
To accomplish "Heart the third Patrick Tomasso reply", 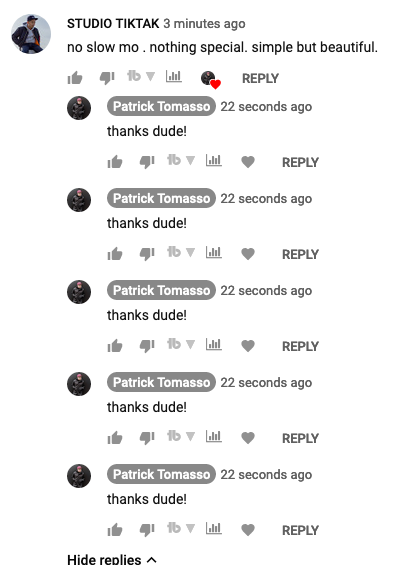I will pyautogui.click(x=248, y=346).
